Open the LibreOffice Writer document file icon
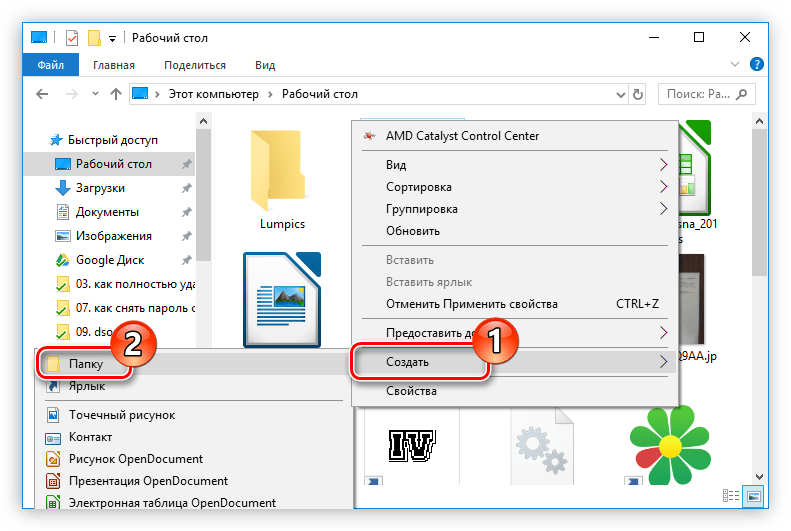The width and height of the screenshot is (791, 531). click(x=282, y=300)
